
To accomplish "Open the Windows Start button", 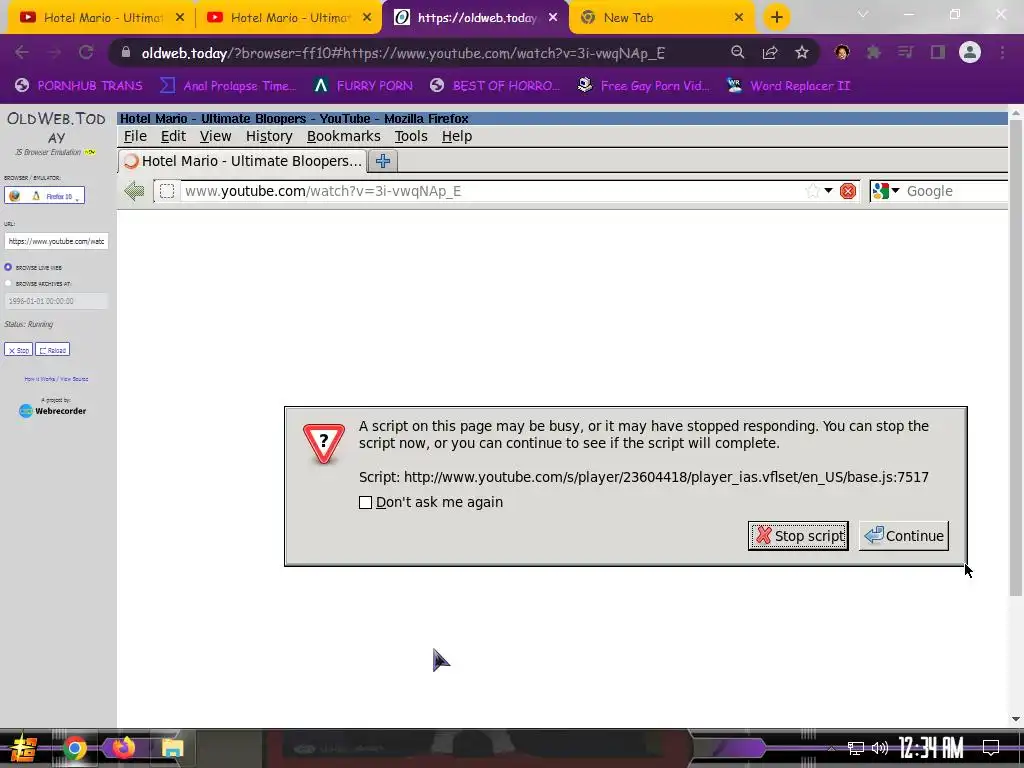I will click(x=22, y=748).
